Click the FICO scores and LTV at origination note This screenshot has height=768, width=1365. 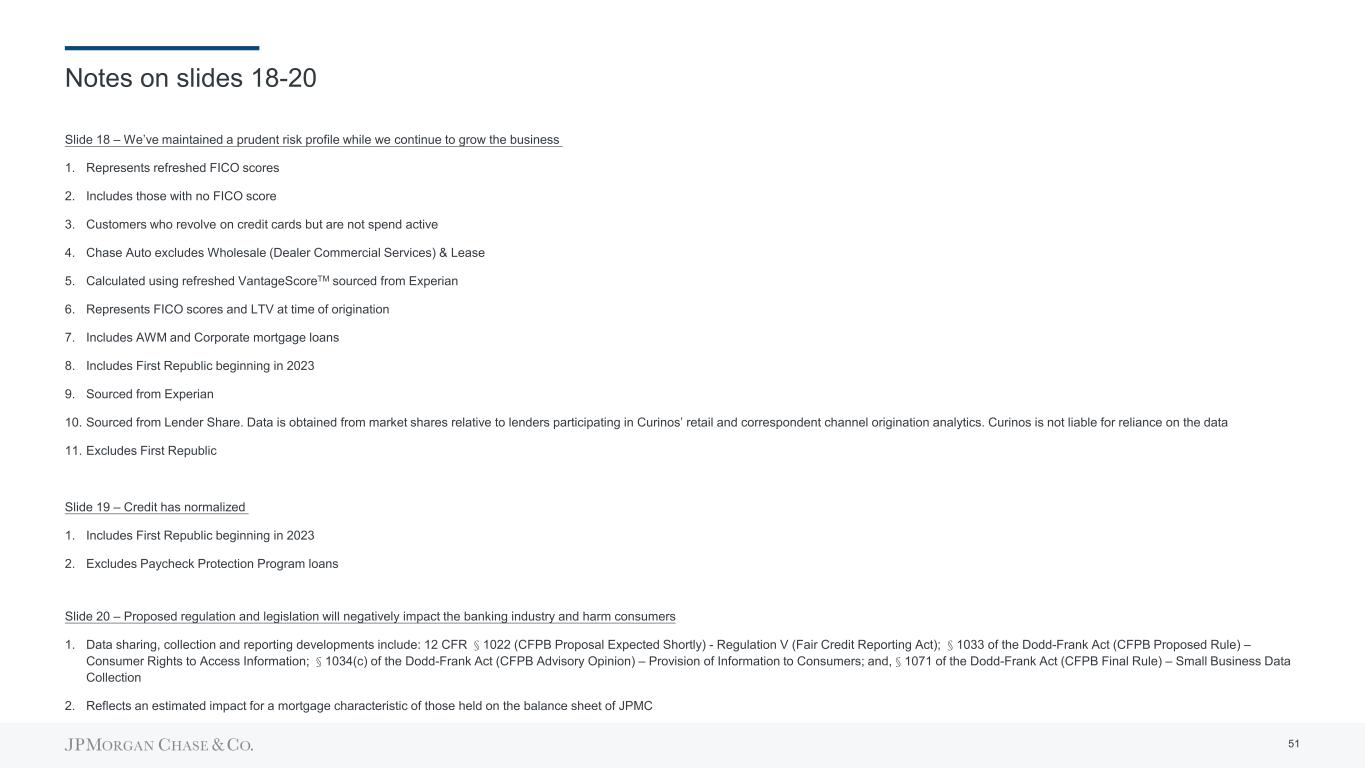(x=237, y=309)
